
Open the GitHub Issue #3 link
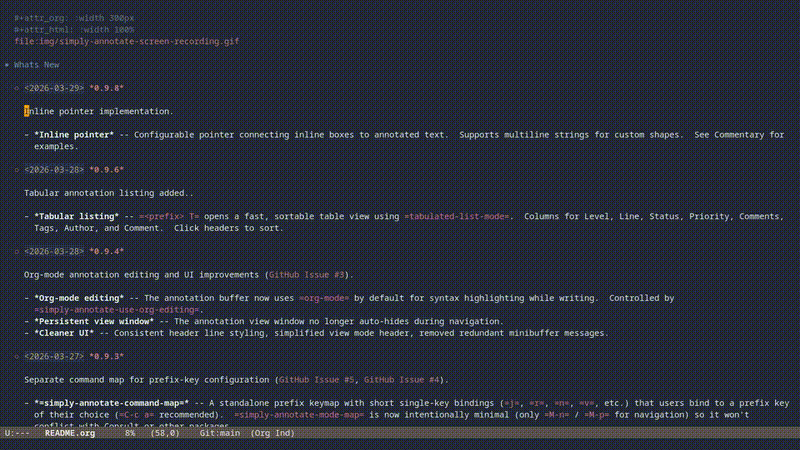[x=307, y=275]
